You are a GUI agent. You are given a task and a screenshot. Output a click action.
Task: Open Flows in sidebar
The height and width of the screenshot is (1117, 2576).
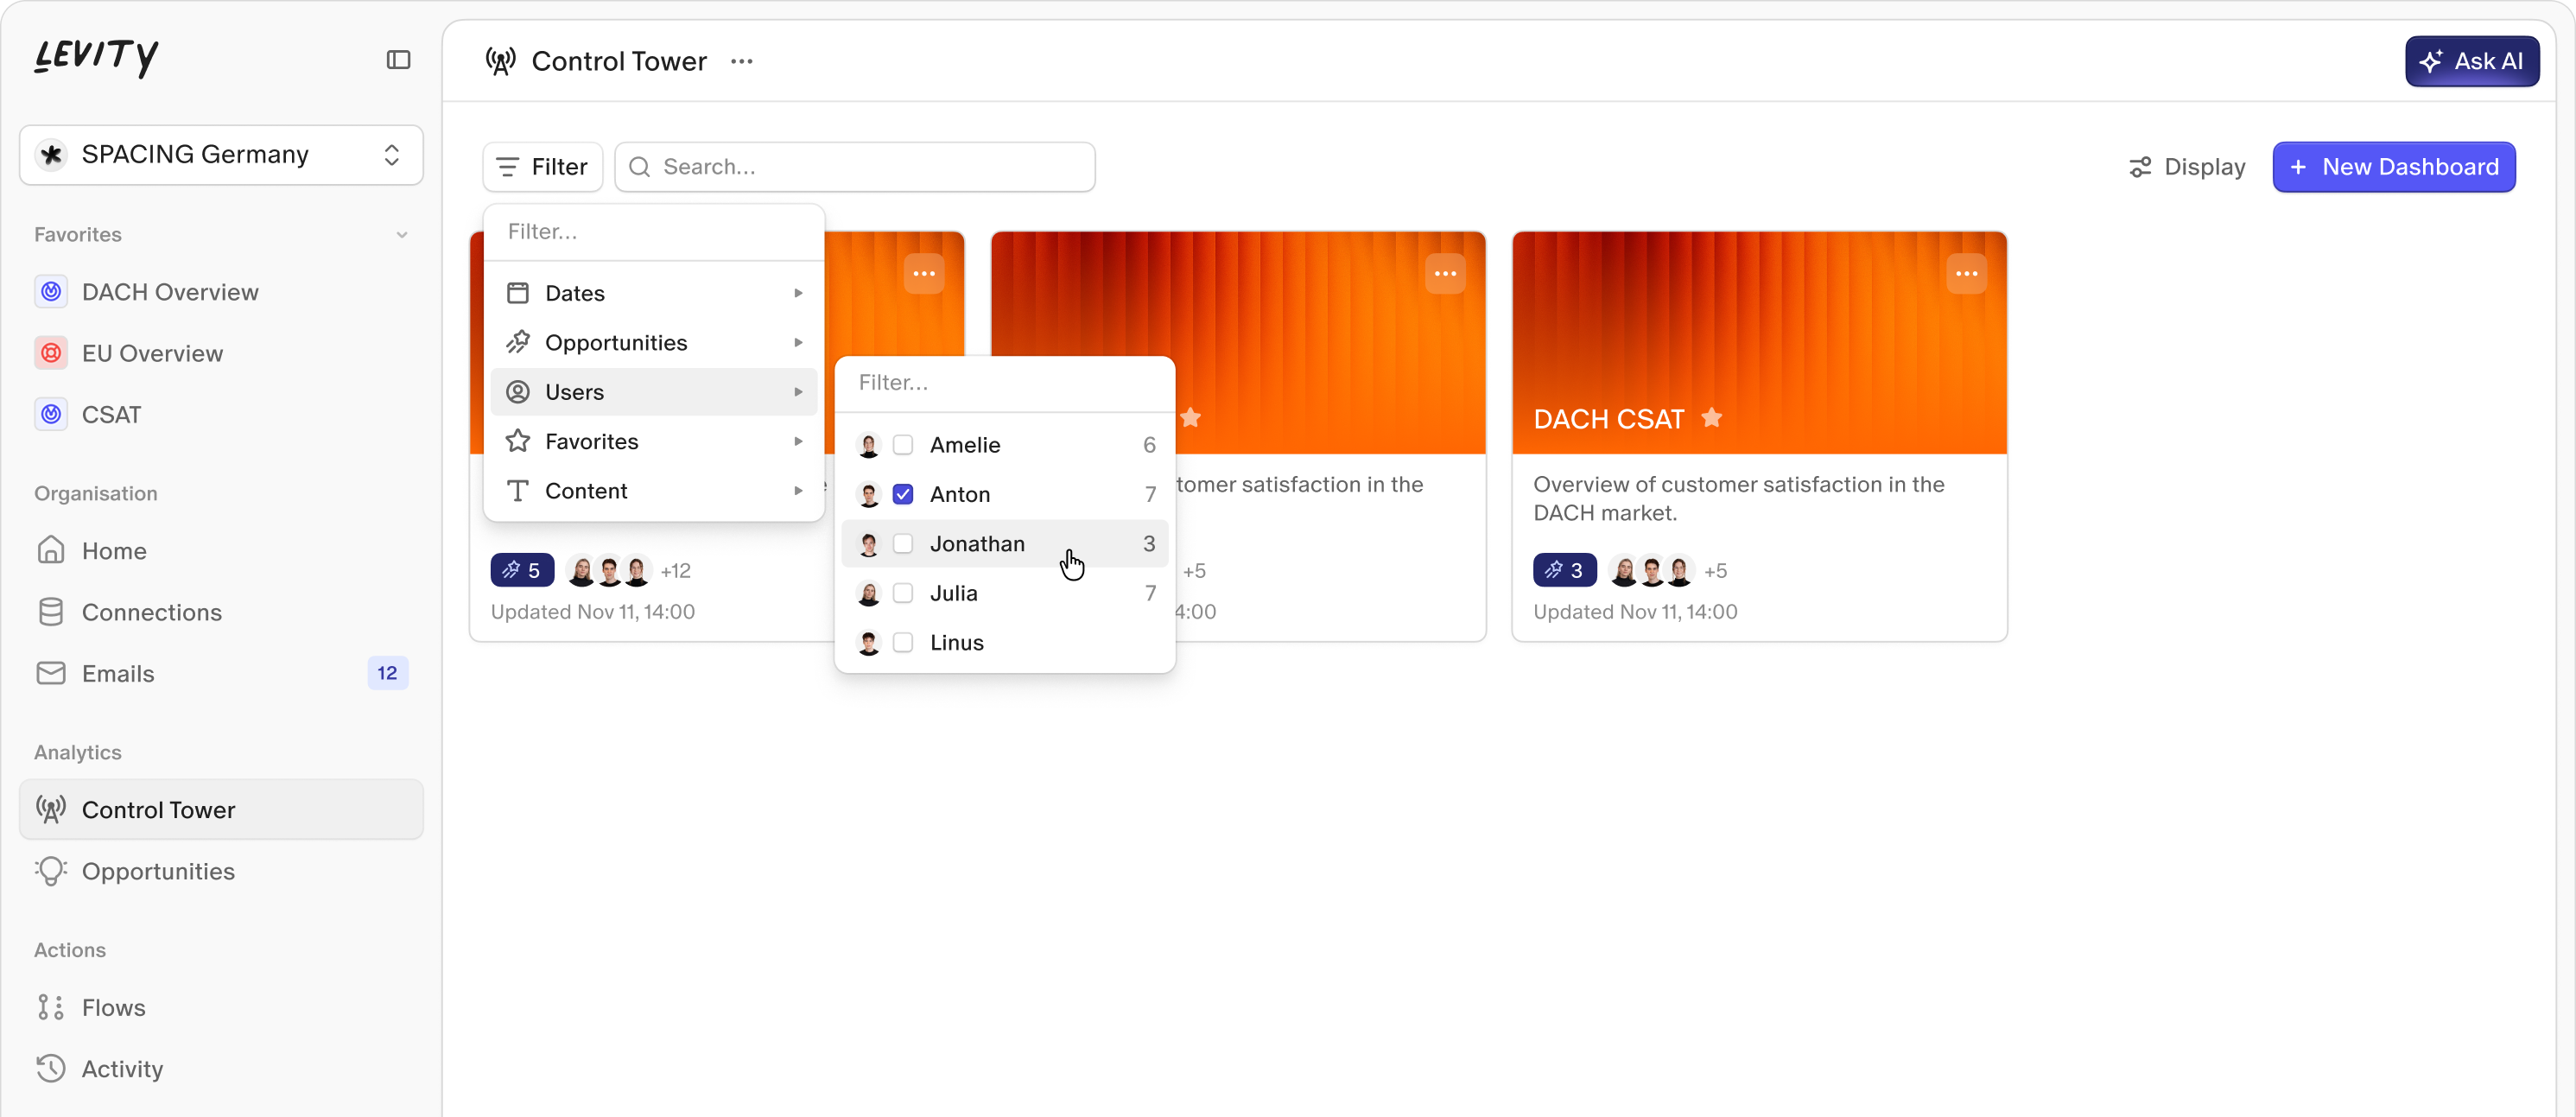pyautogui.click(x=113, y=1007)
